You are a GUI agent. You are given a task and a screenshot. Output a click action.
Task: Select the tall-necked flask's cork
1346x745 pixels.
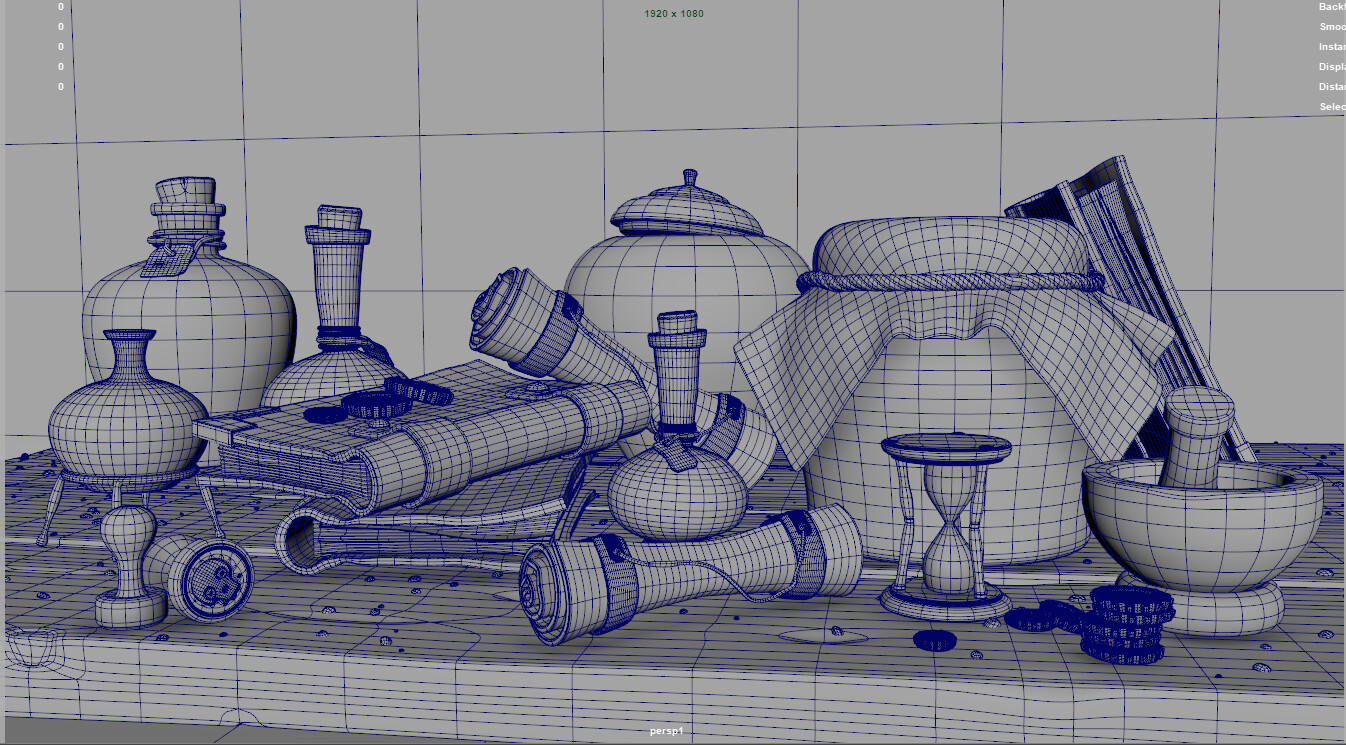coord(338,218)
